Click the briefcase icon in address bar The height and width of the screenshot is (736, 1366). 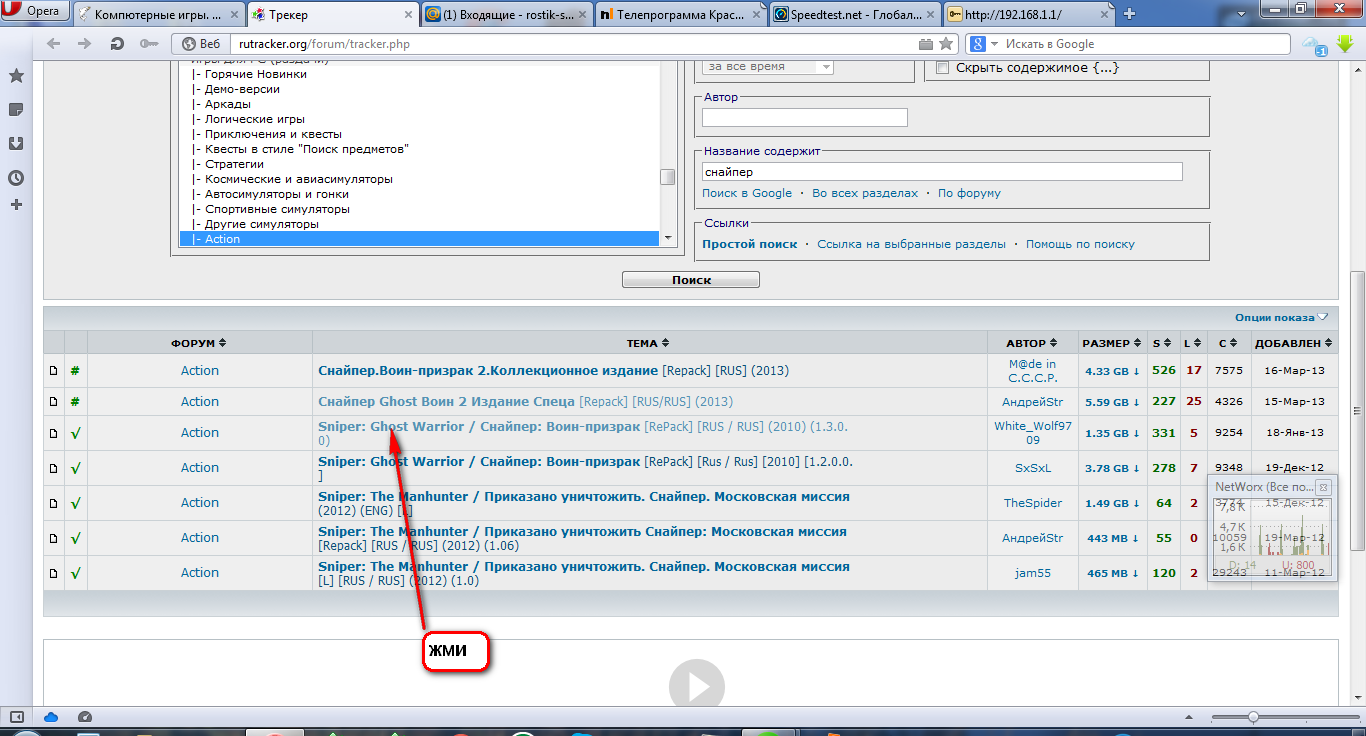click(926, 44)
